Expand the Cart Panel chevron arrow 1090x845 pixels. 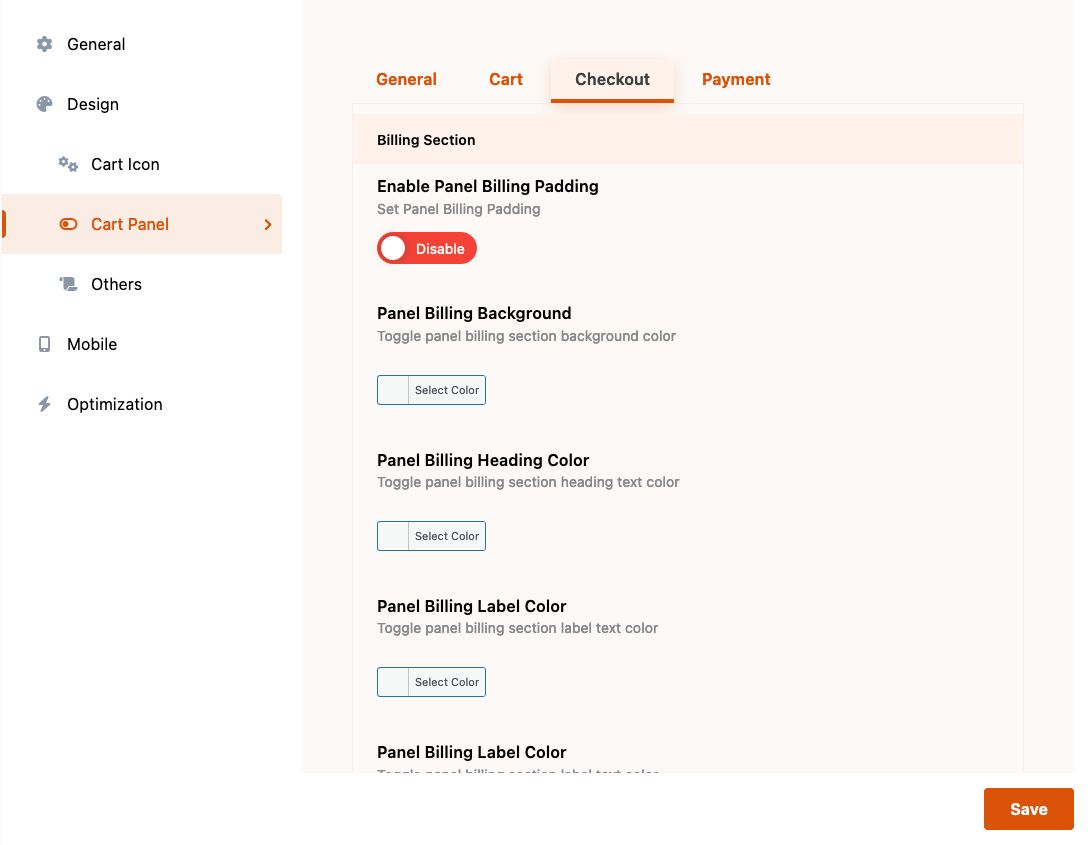pyautogui.click(x=268, y=224)
